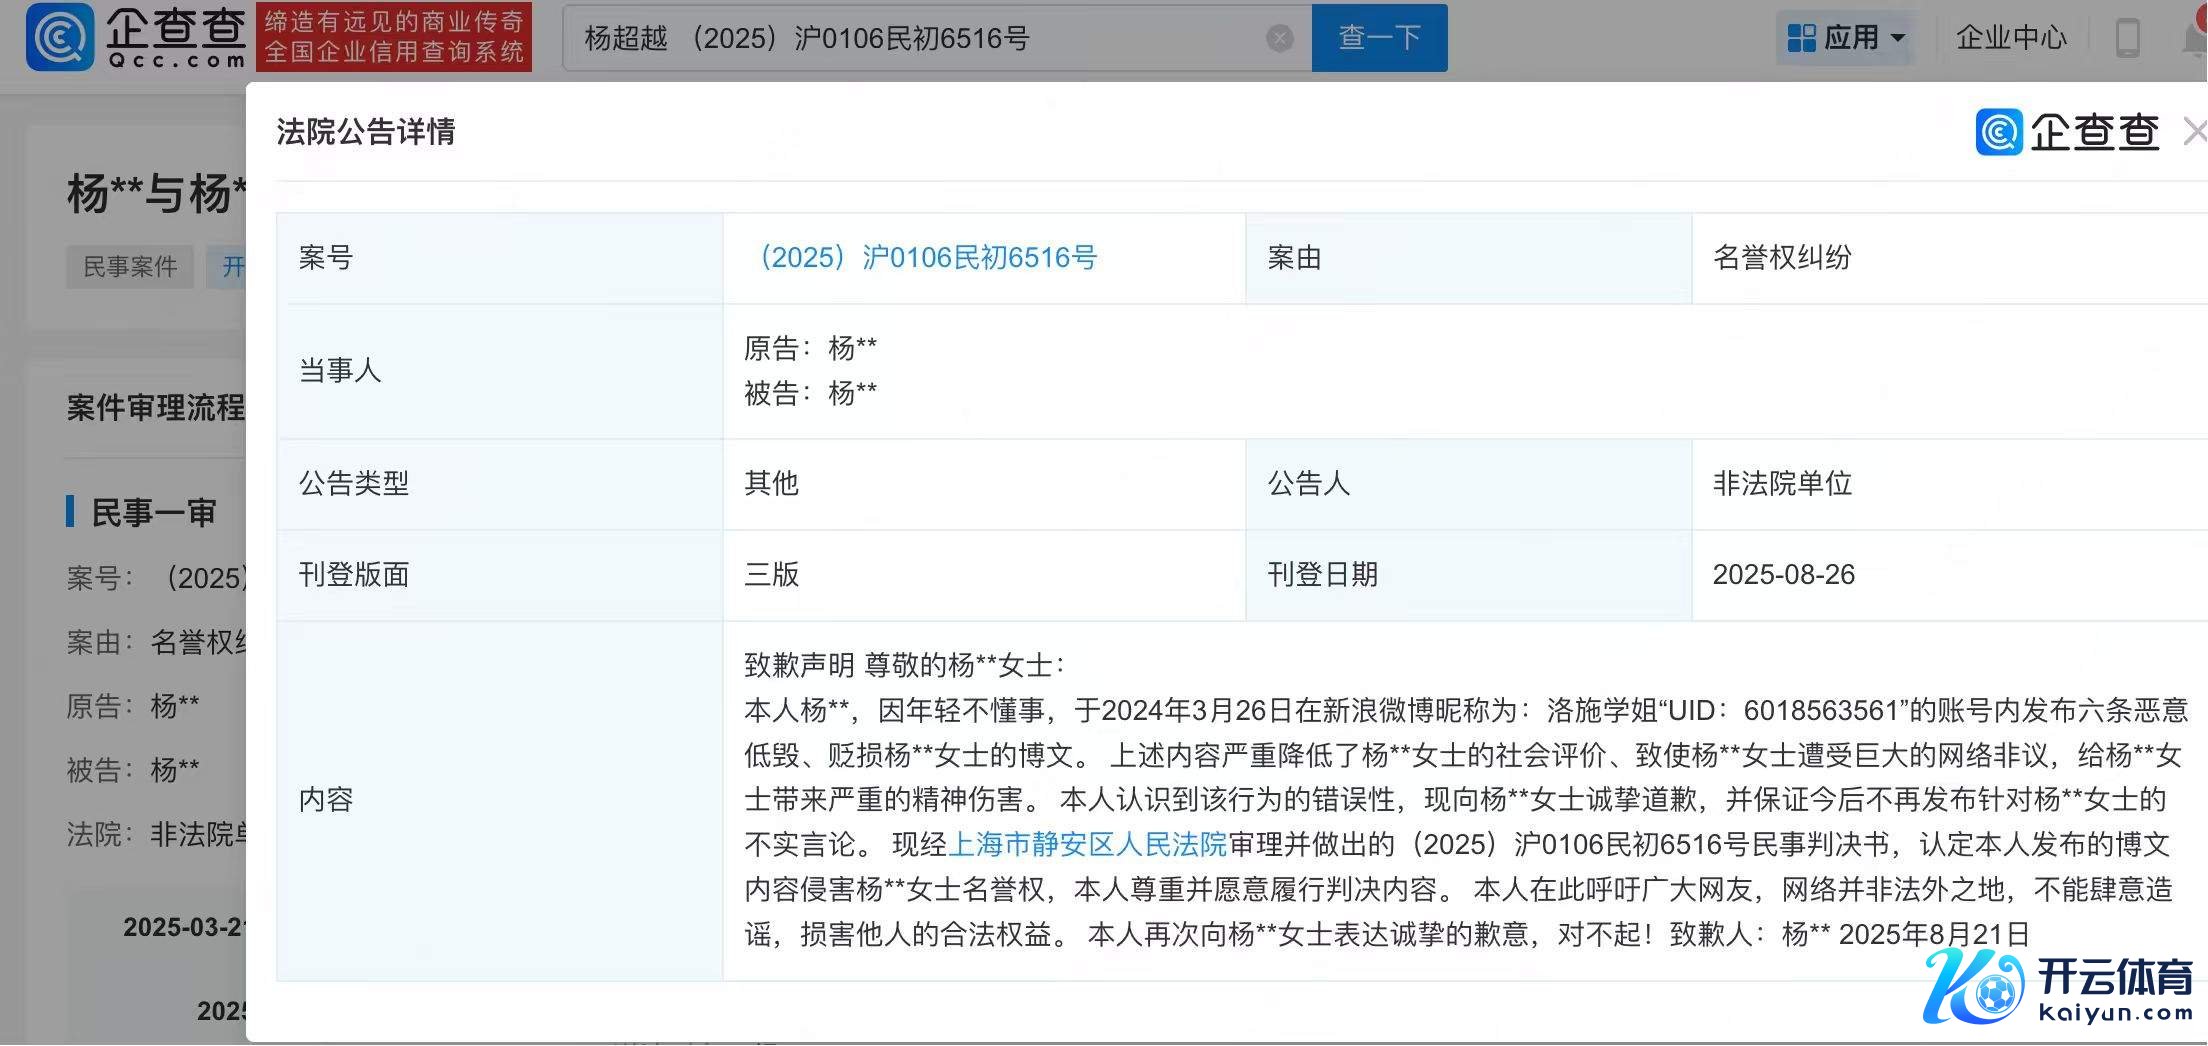Click the 开云体育 kaiyun.com logo
Image resolution: width=2208 pixels, height=1046 pixels.
click(x=2060, y=987)
